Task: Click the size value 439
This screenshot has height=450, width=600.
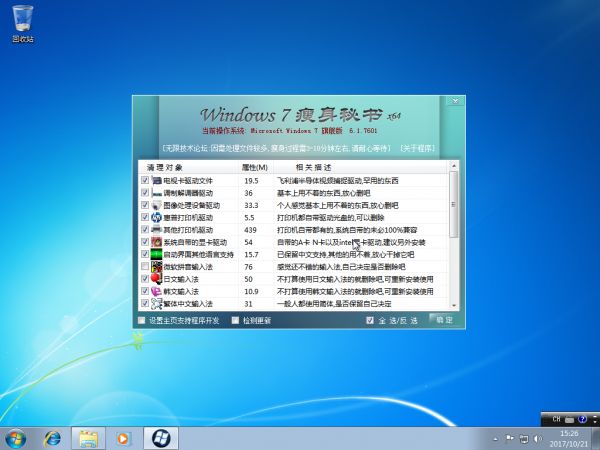Action: coord(250,230)
